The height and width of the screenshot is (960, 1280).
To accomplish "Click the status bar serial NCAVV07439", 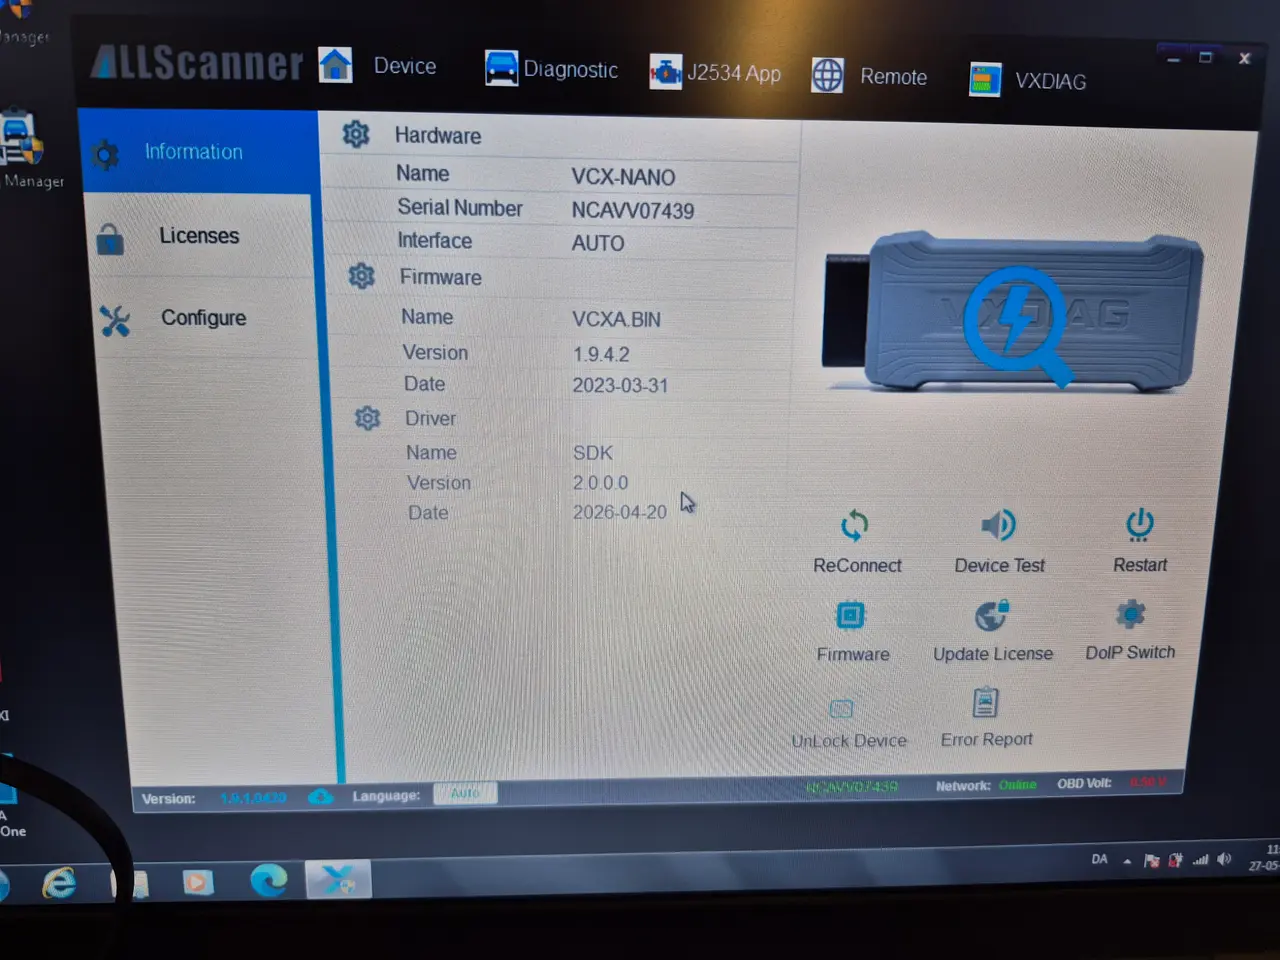I will (x=852, y=787).
